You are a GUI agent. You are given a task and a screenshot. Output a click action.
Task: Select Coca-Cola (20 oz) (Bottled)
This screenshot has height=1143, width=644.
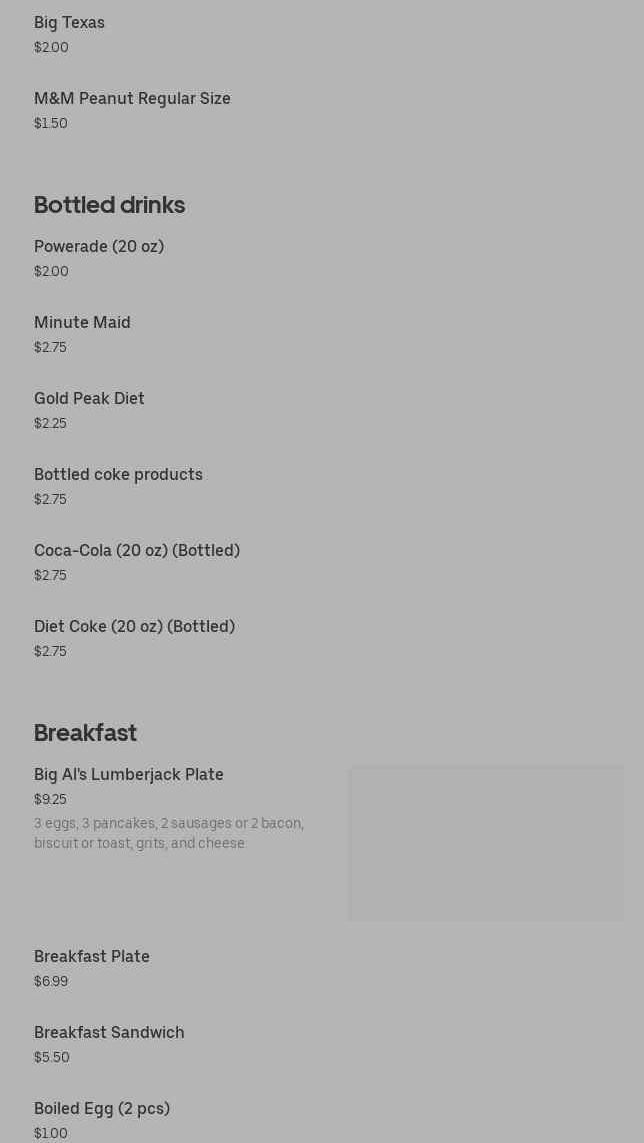point(137,551)
